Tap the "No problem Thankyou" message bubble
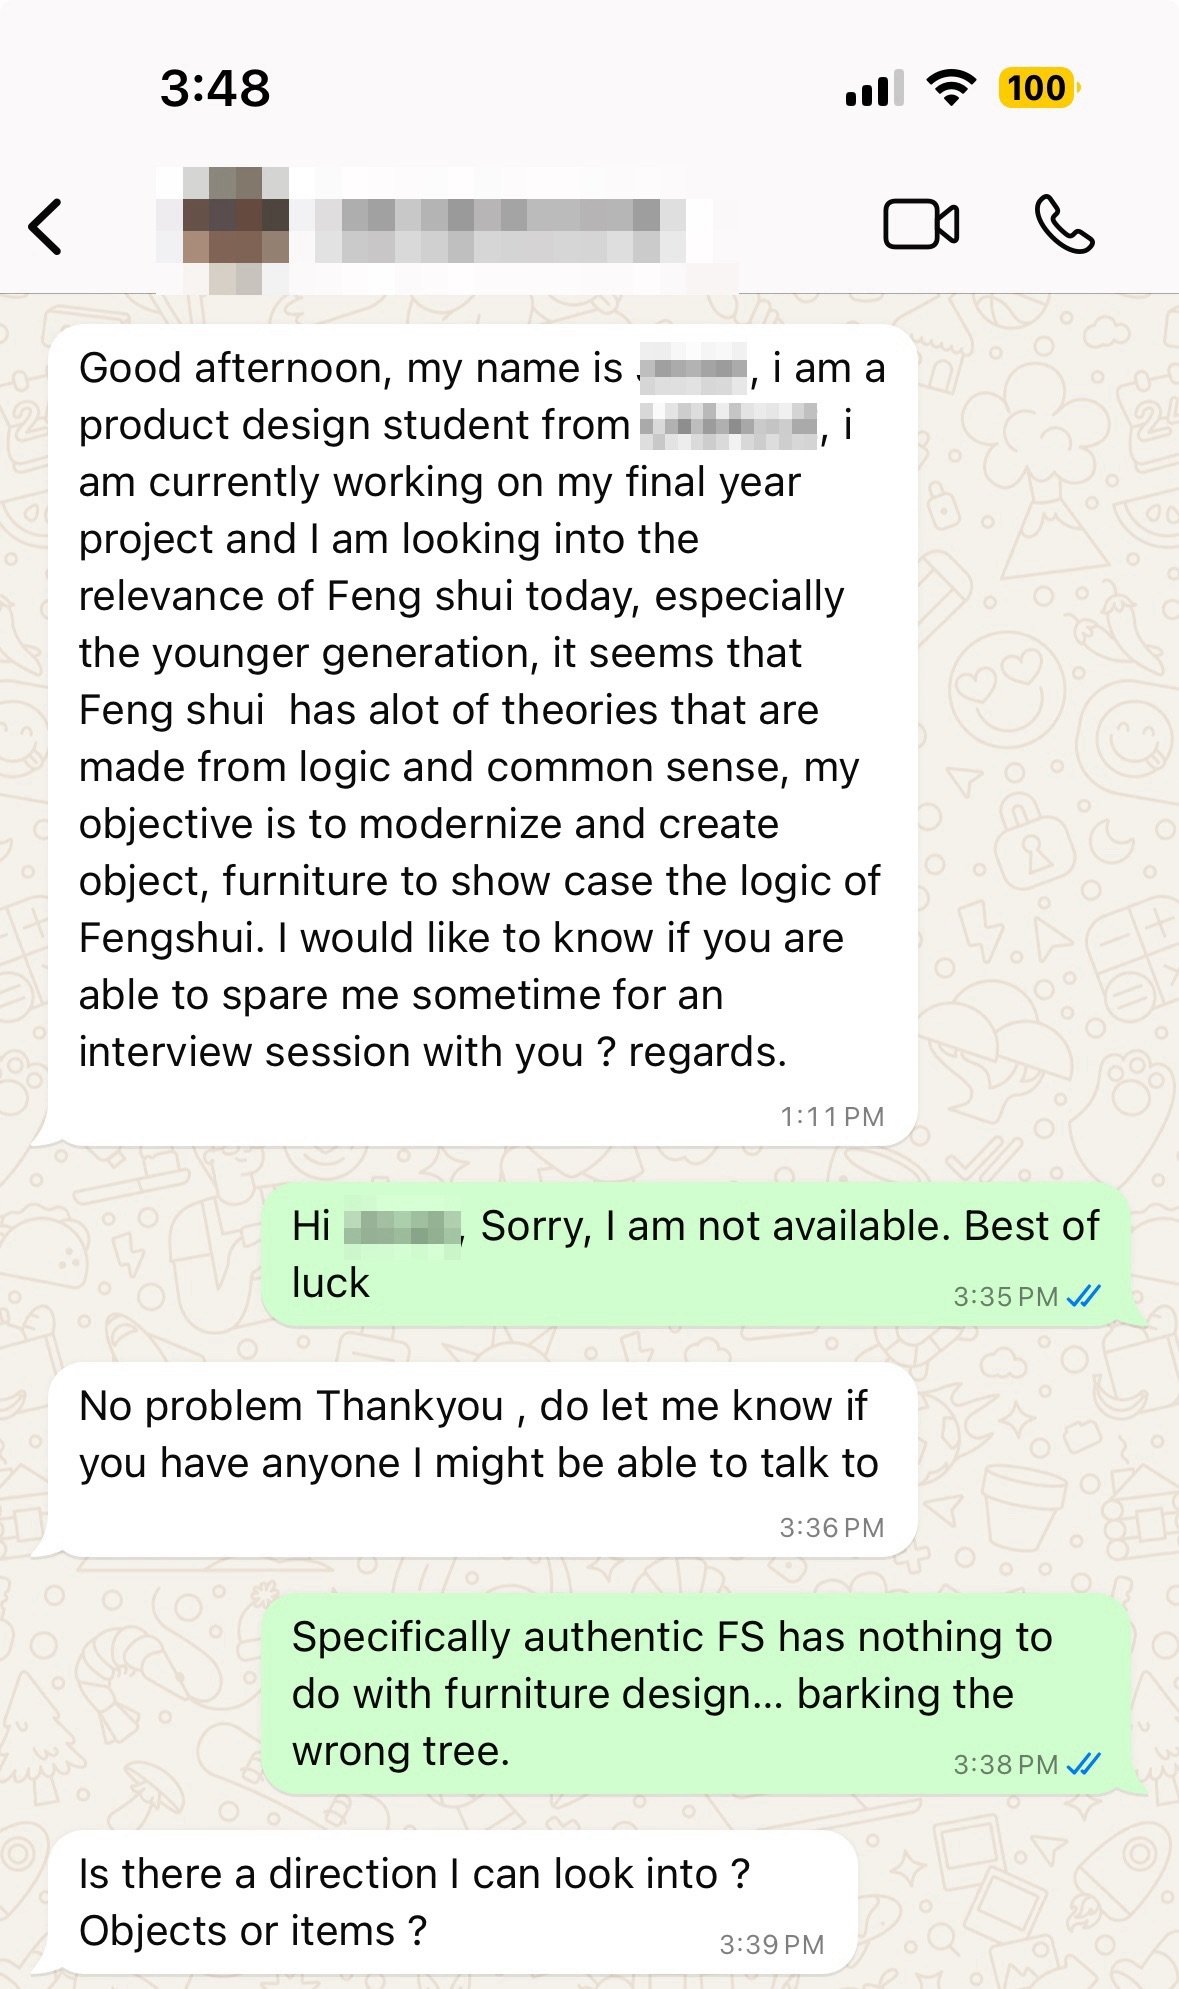Viewport: 1179px width, 1989px height. [478, 1435]
